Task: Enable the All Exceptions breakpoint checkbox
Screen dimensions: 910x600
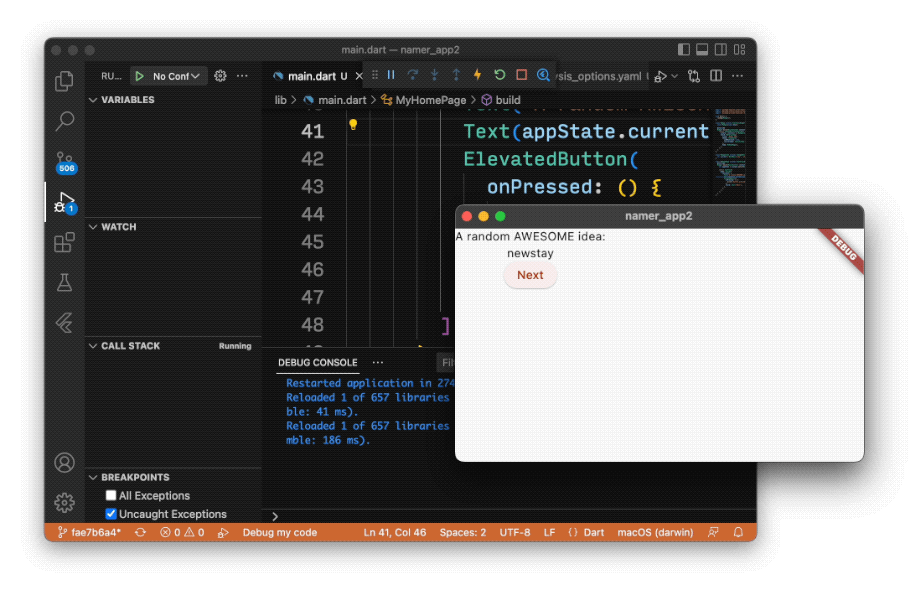Action: pos(110,495)
